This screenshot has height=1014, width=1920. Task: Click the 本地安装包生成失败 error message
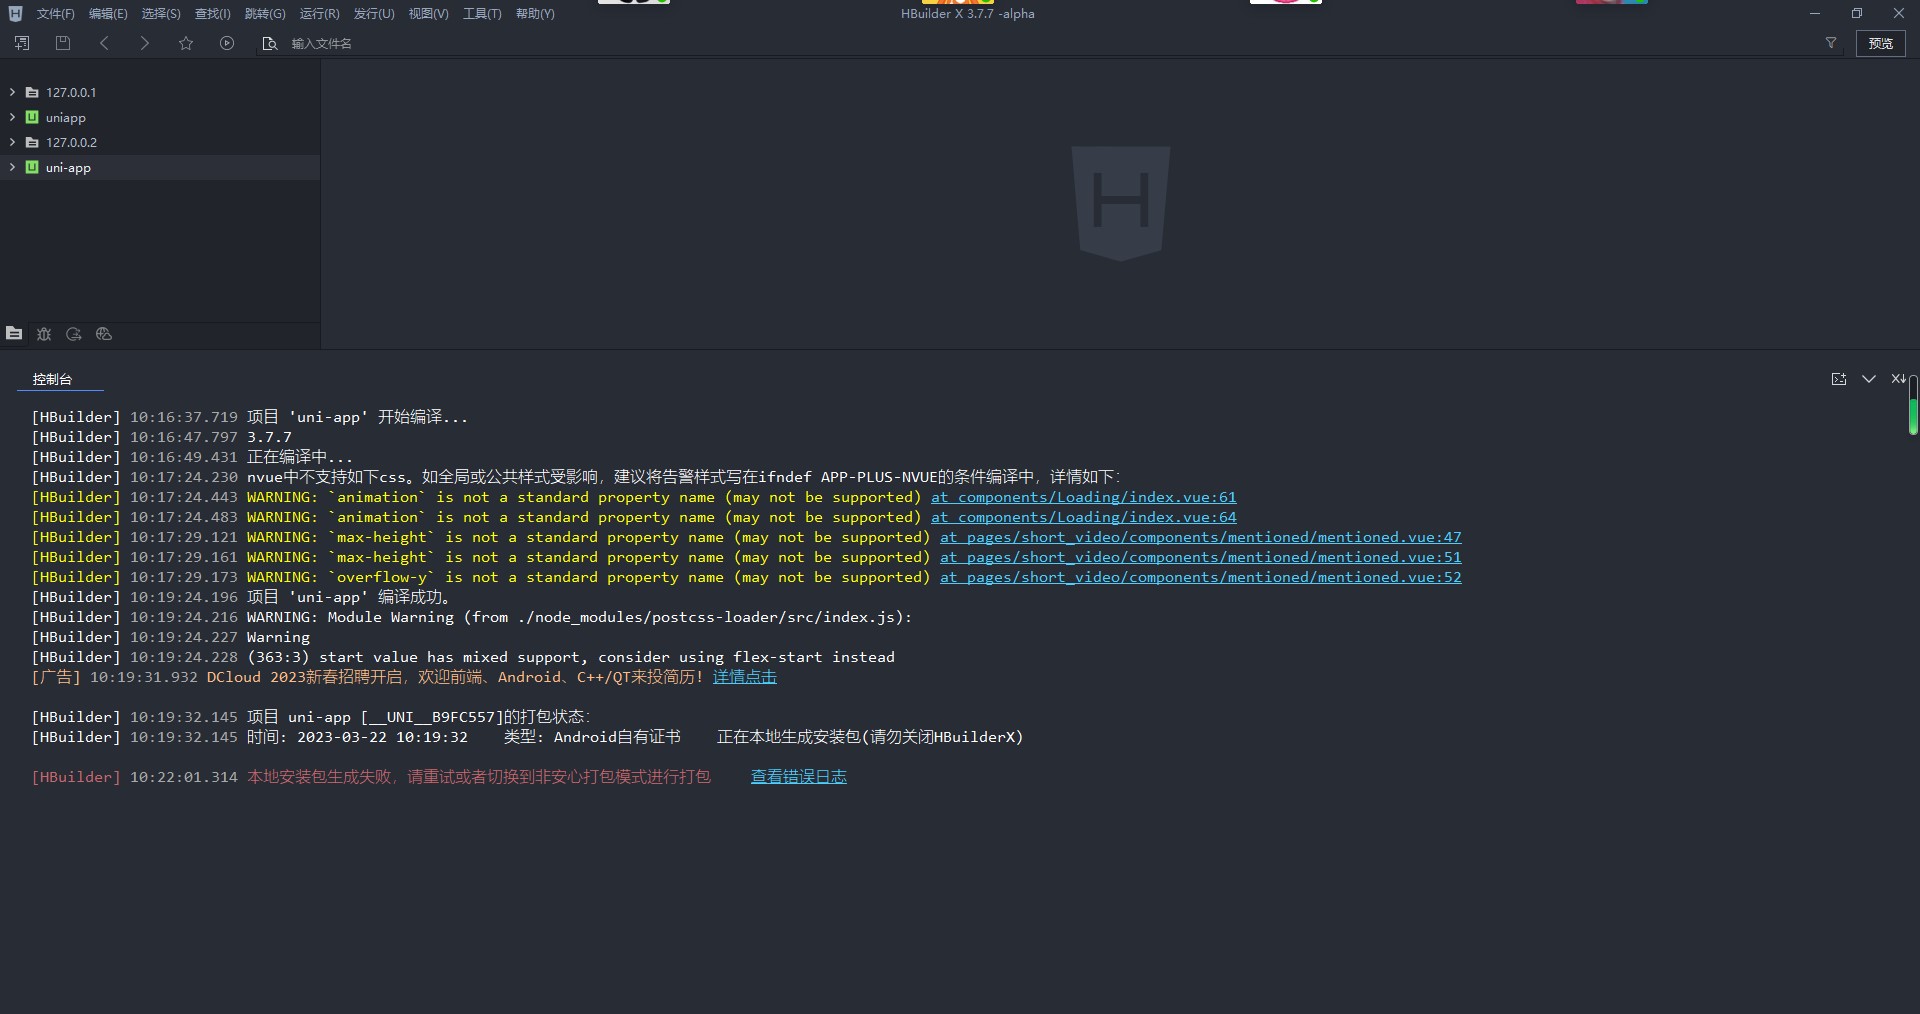[x=479, y=777]
